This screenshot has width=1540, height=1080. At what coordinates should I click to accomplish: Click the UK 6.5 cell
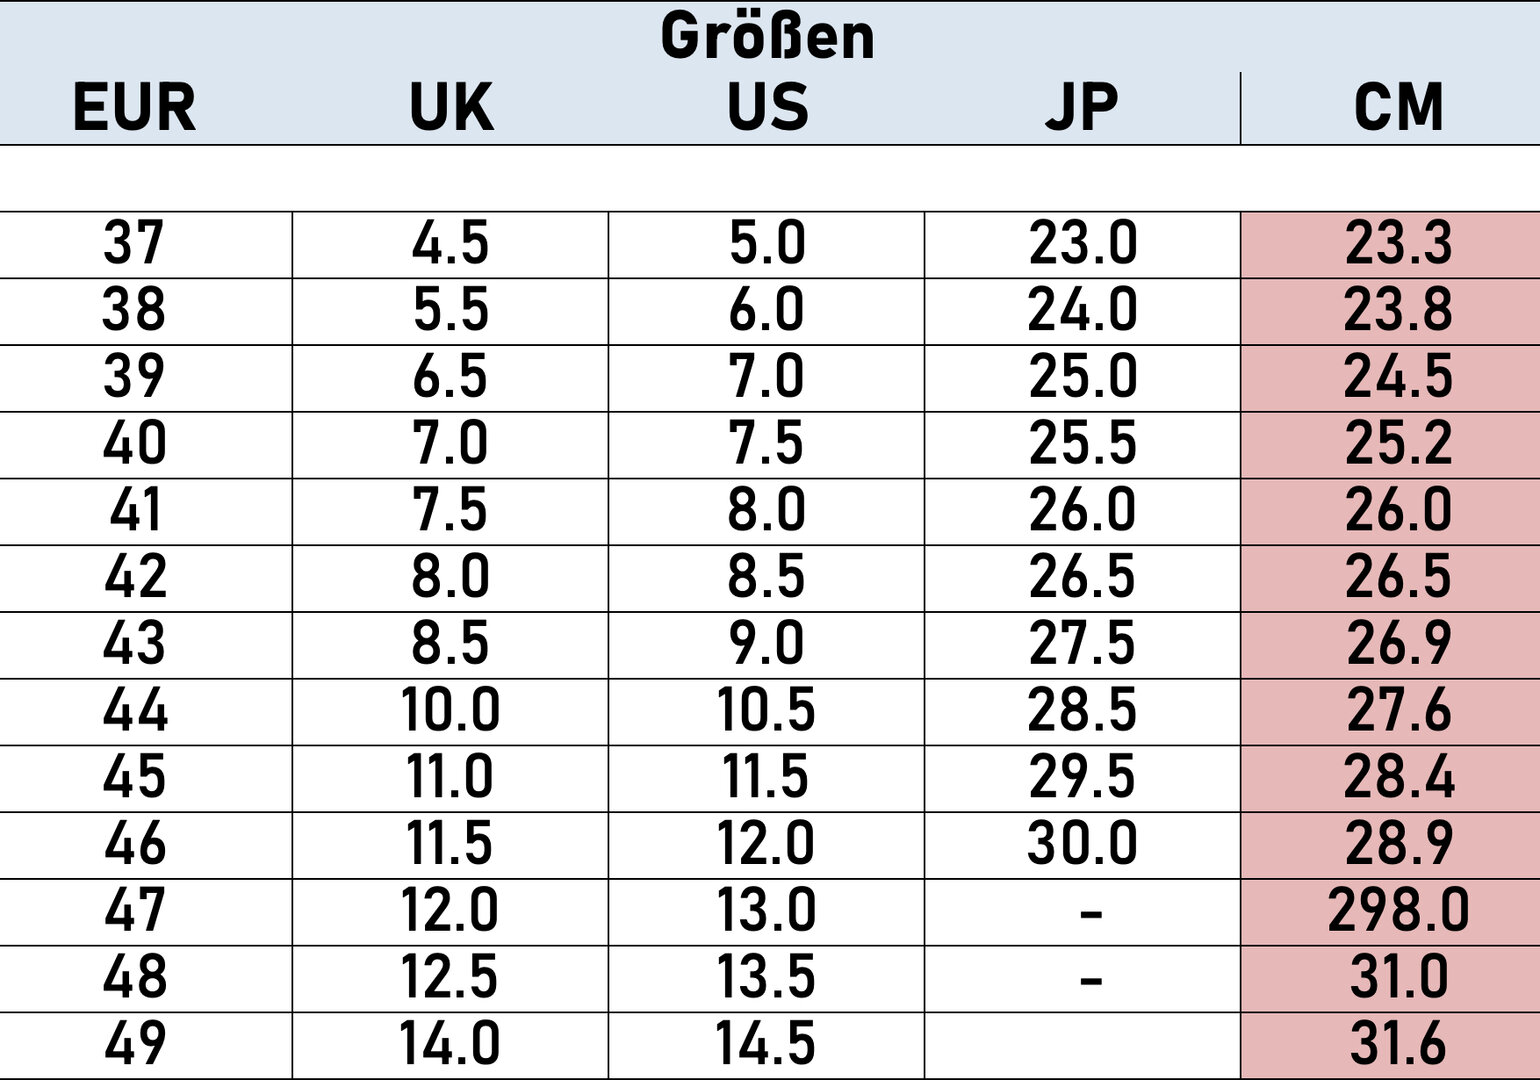point(450,378)
